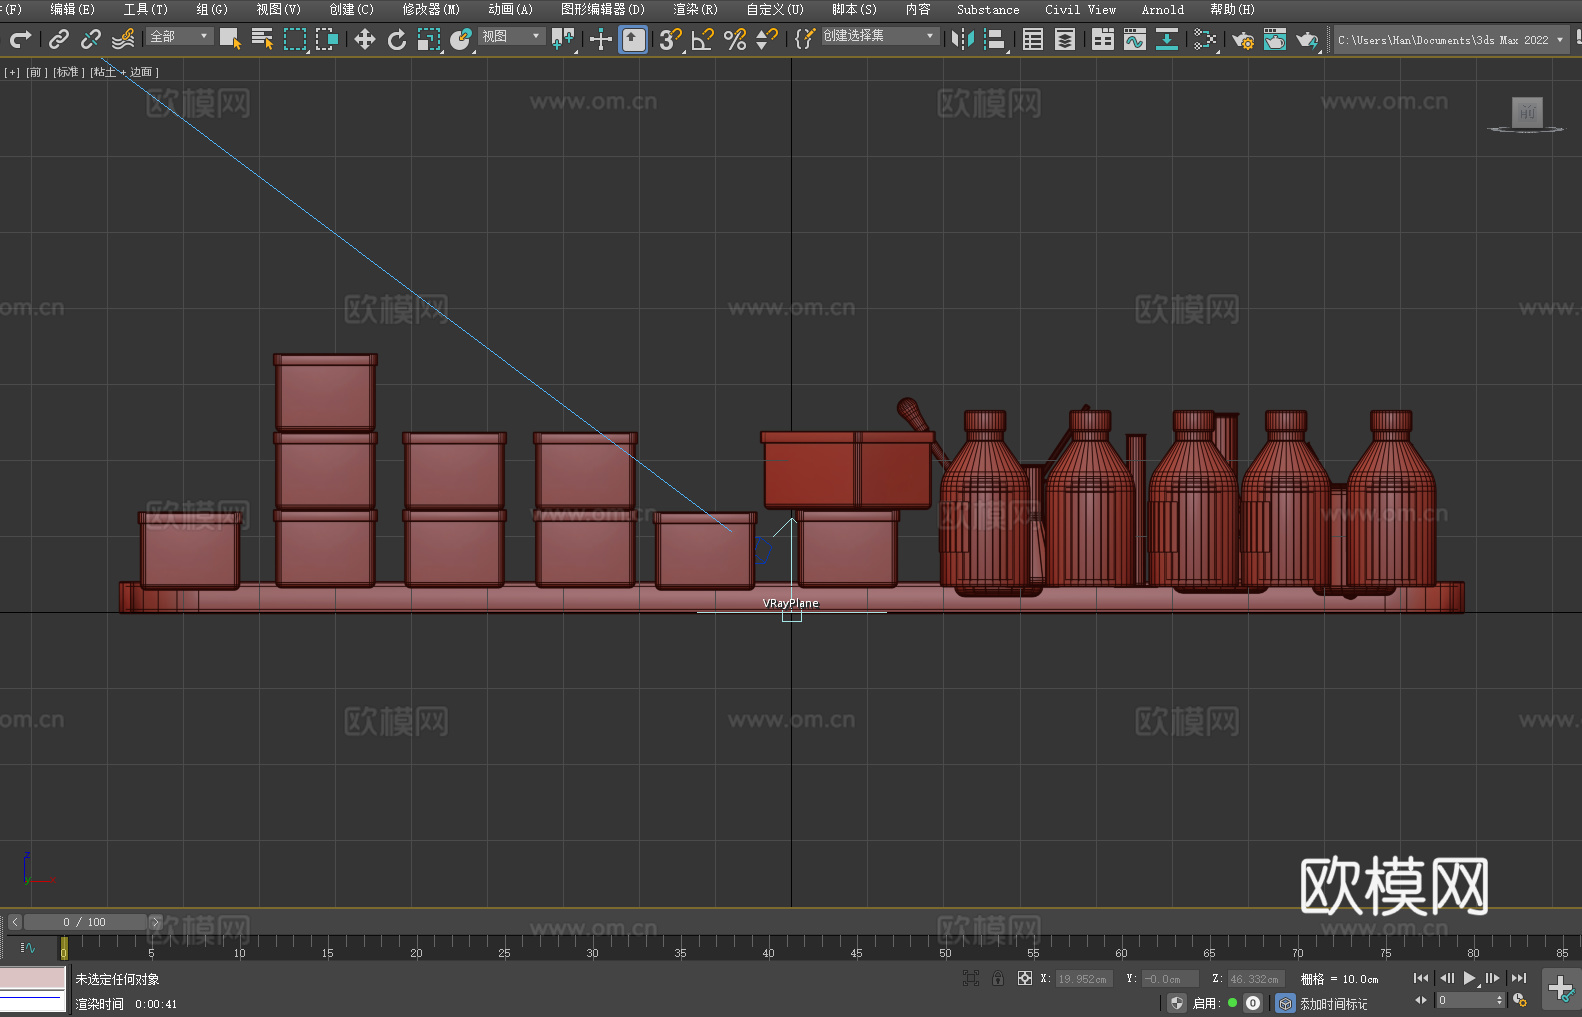Viewport: 1582px width, 1017px height.
Task: Go to end frame
Action: point(1519,978)
